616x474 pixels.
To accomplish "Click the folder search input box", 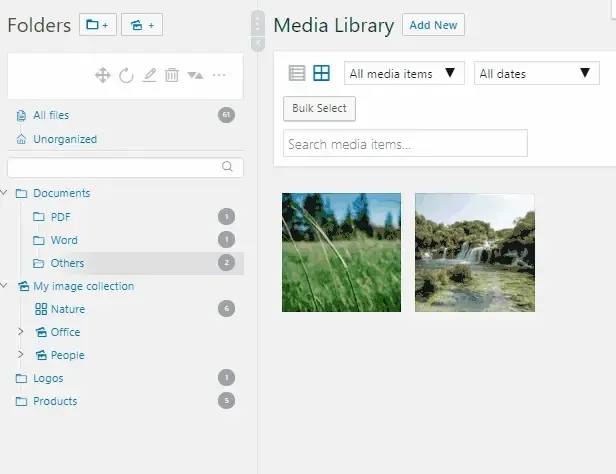I will (125, 167).
